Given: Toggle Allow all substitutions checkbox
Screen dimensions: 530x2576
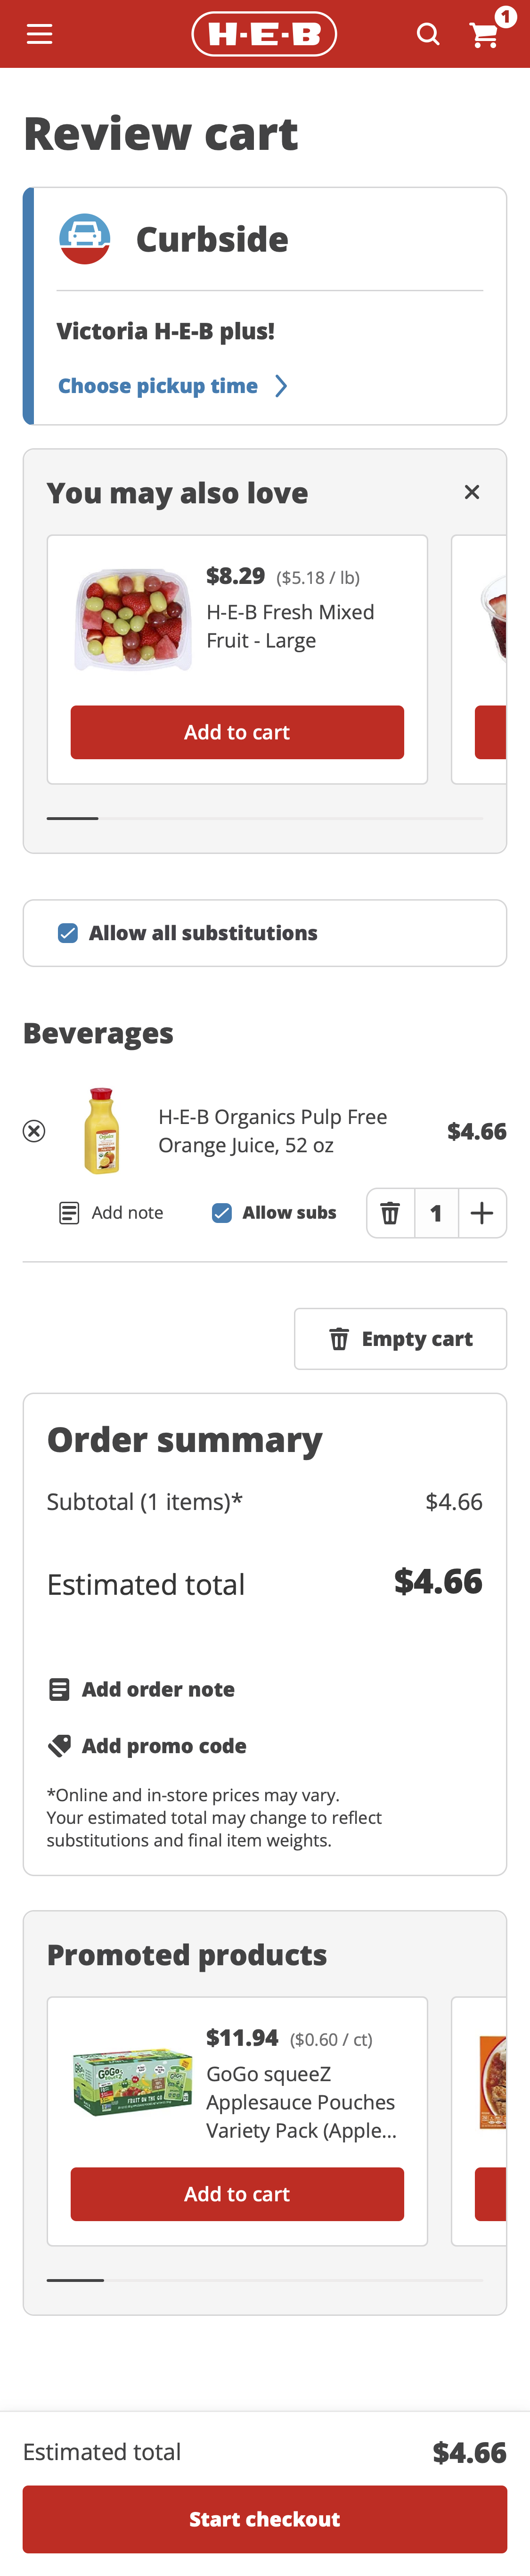Looking at the screenshot, I should [x=68, y=933].
